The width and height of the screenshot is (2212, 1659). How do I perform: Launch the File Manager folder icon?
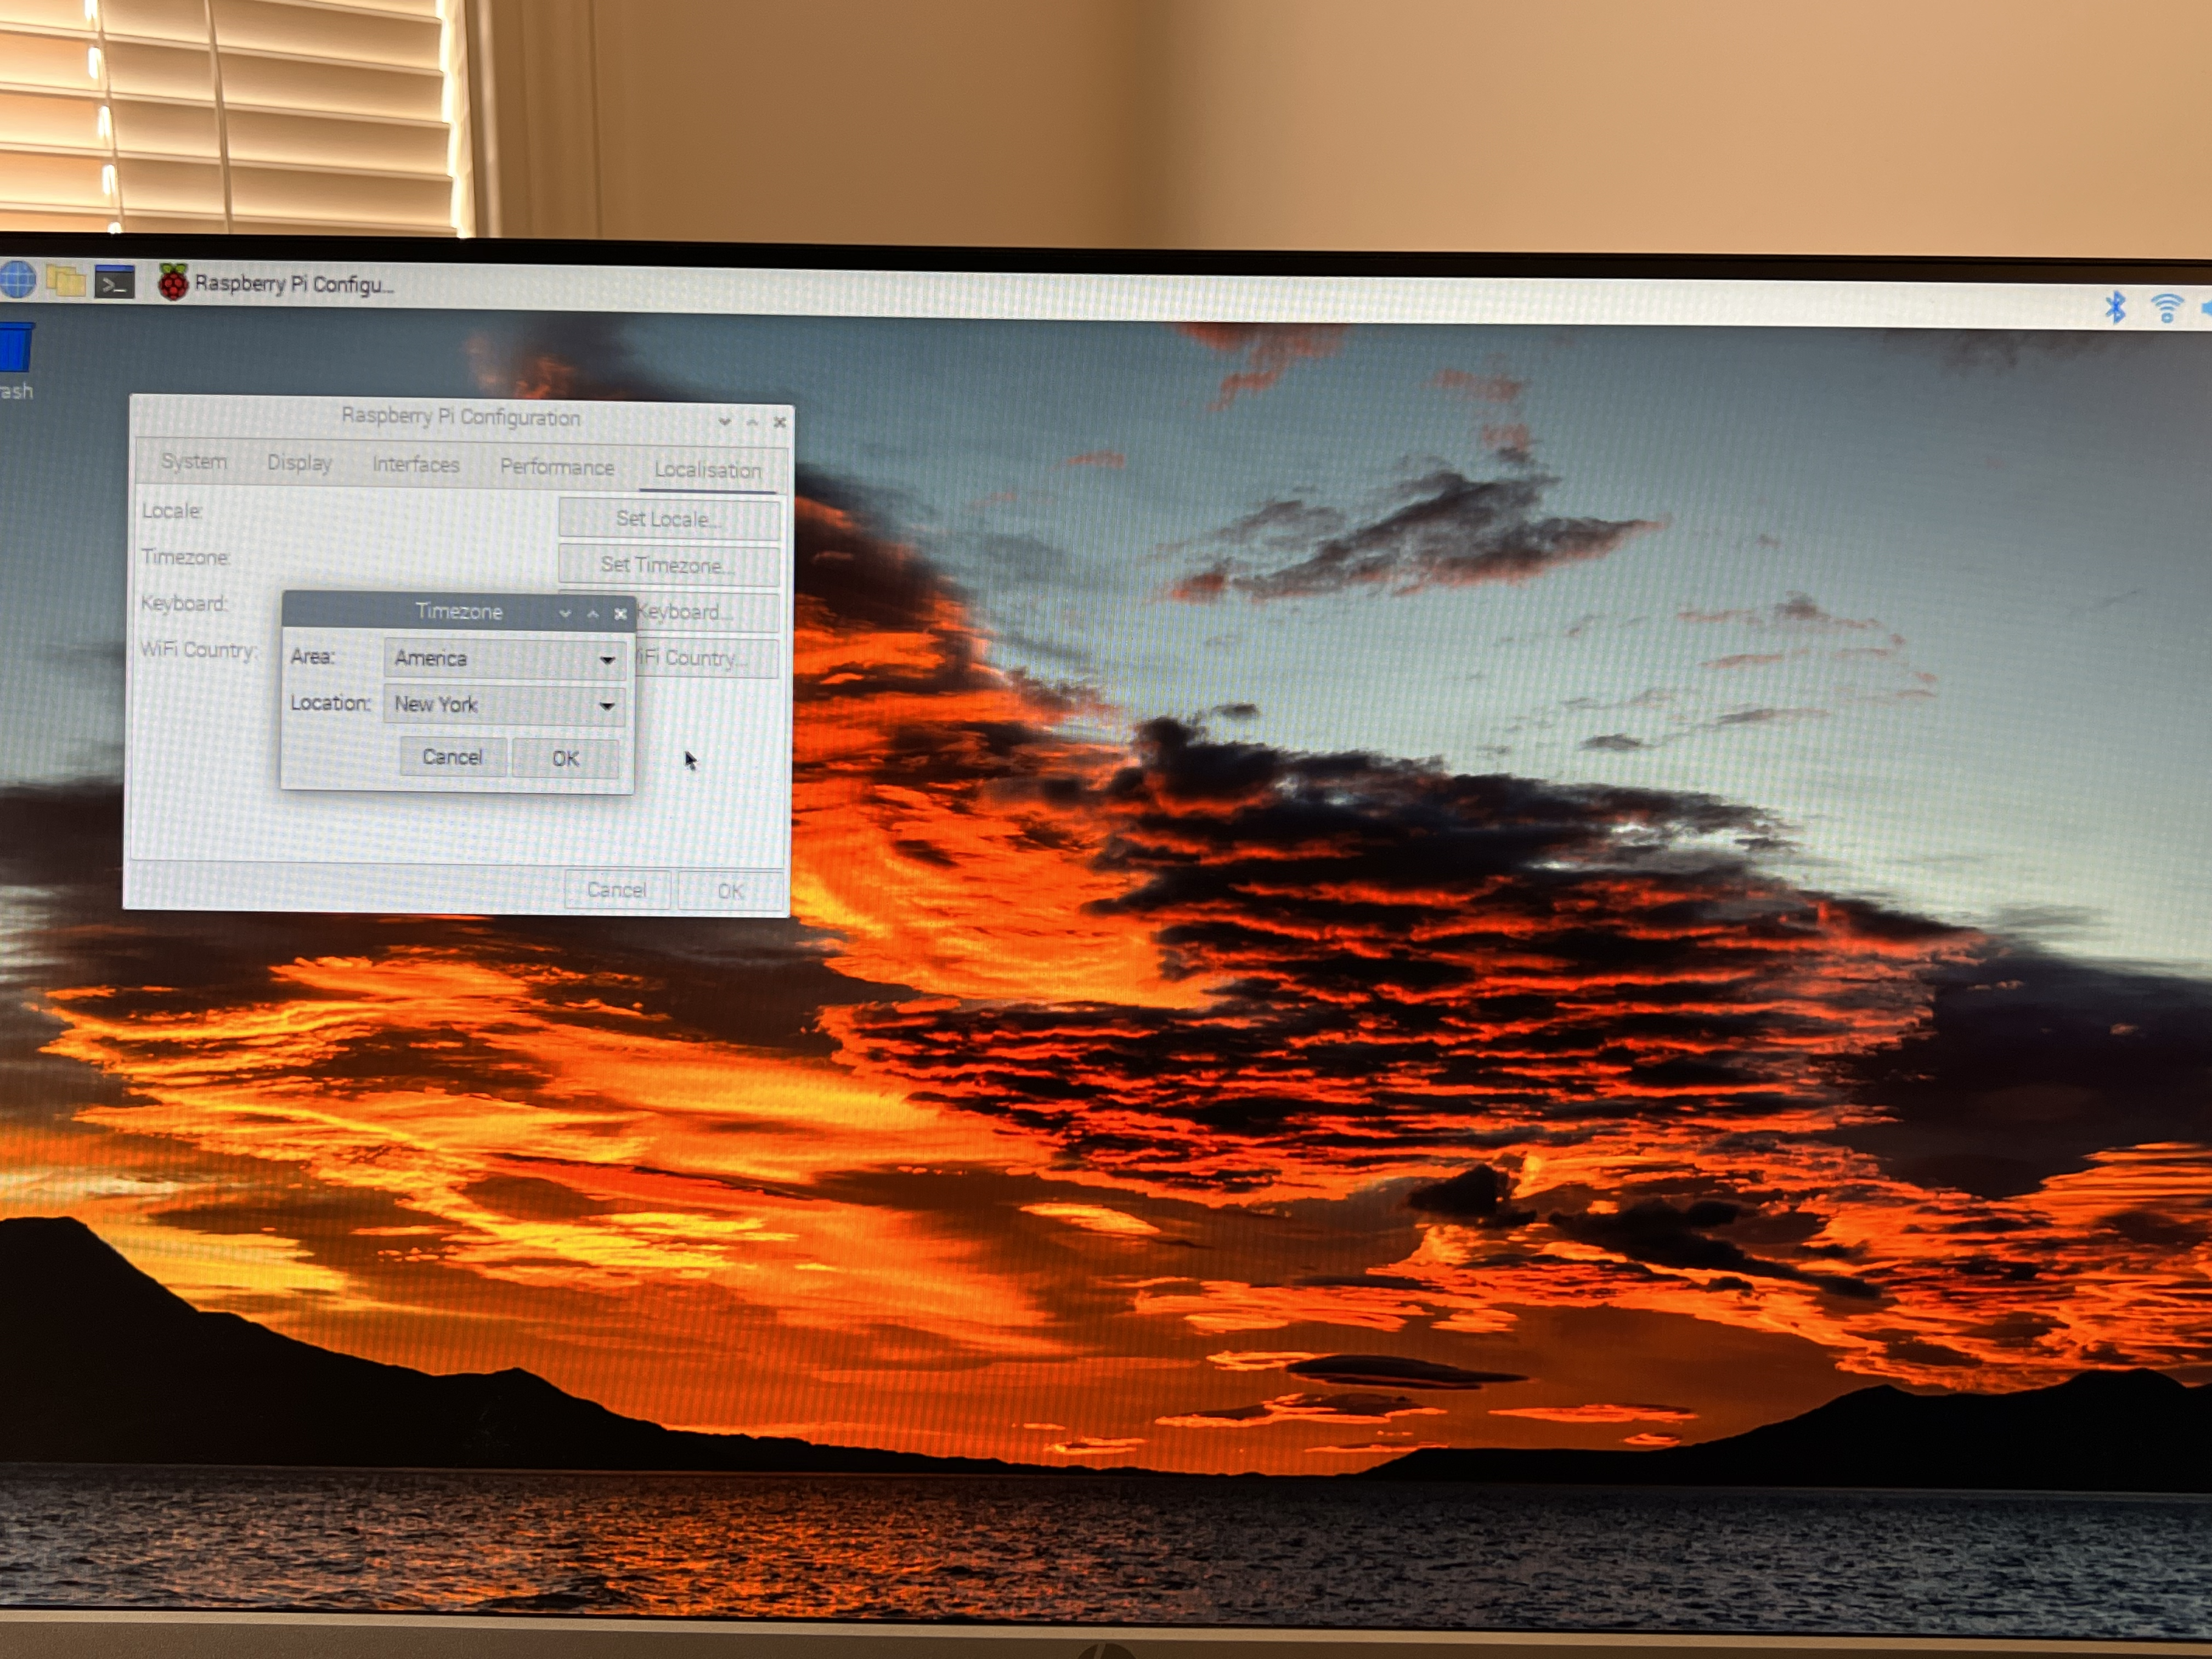[x=66, y=281]
